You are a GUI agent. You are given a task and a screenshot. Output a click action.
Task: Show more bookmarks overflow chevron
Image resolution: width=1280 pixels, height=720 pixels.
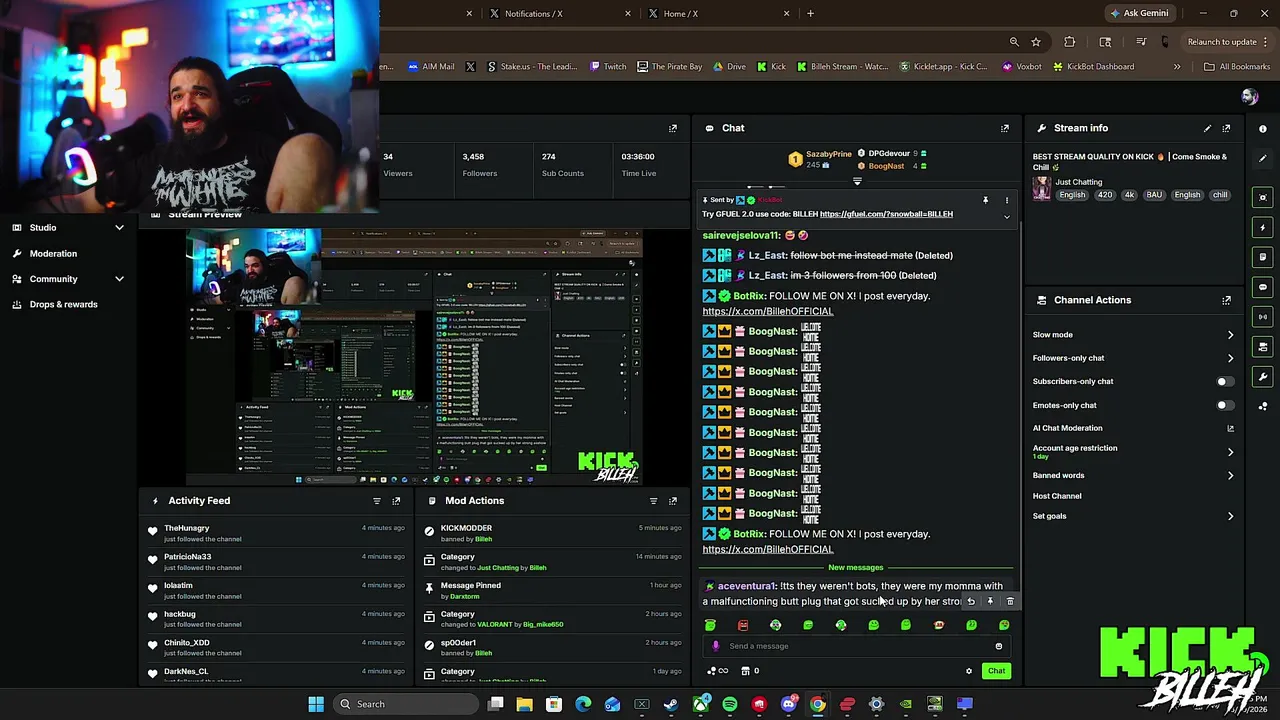coord(1177,66)
